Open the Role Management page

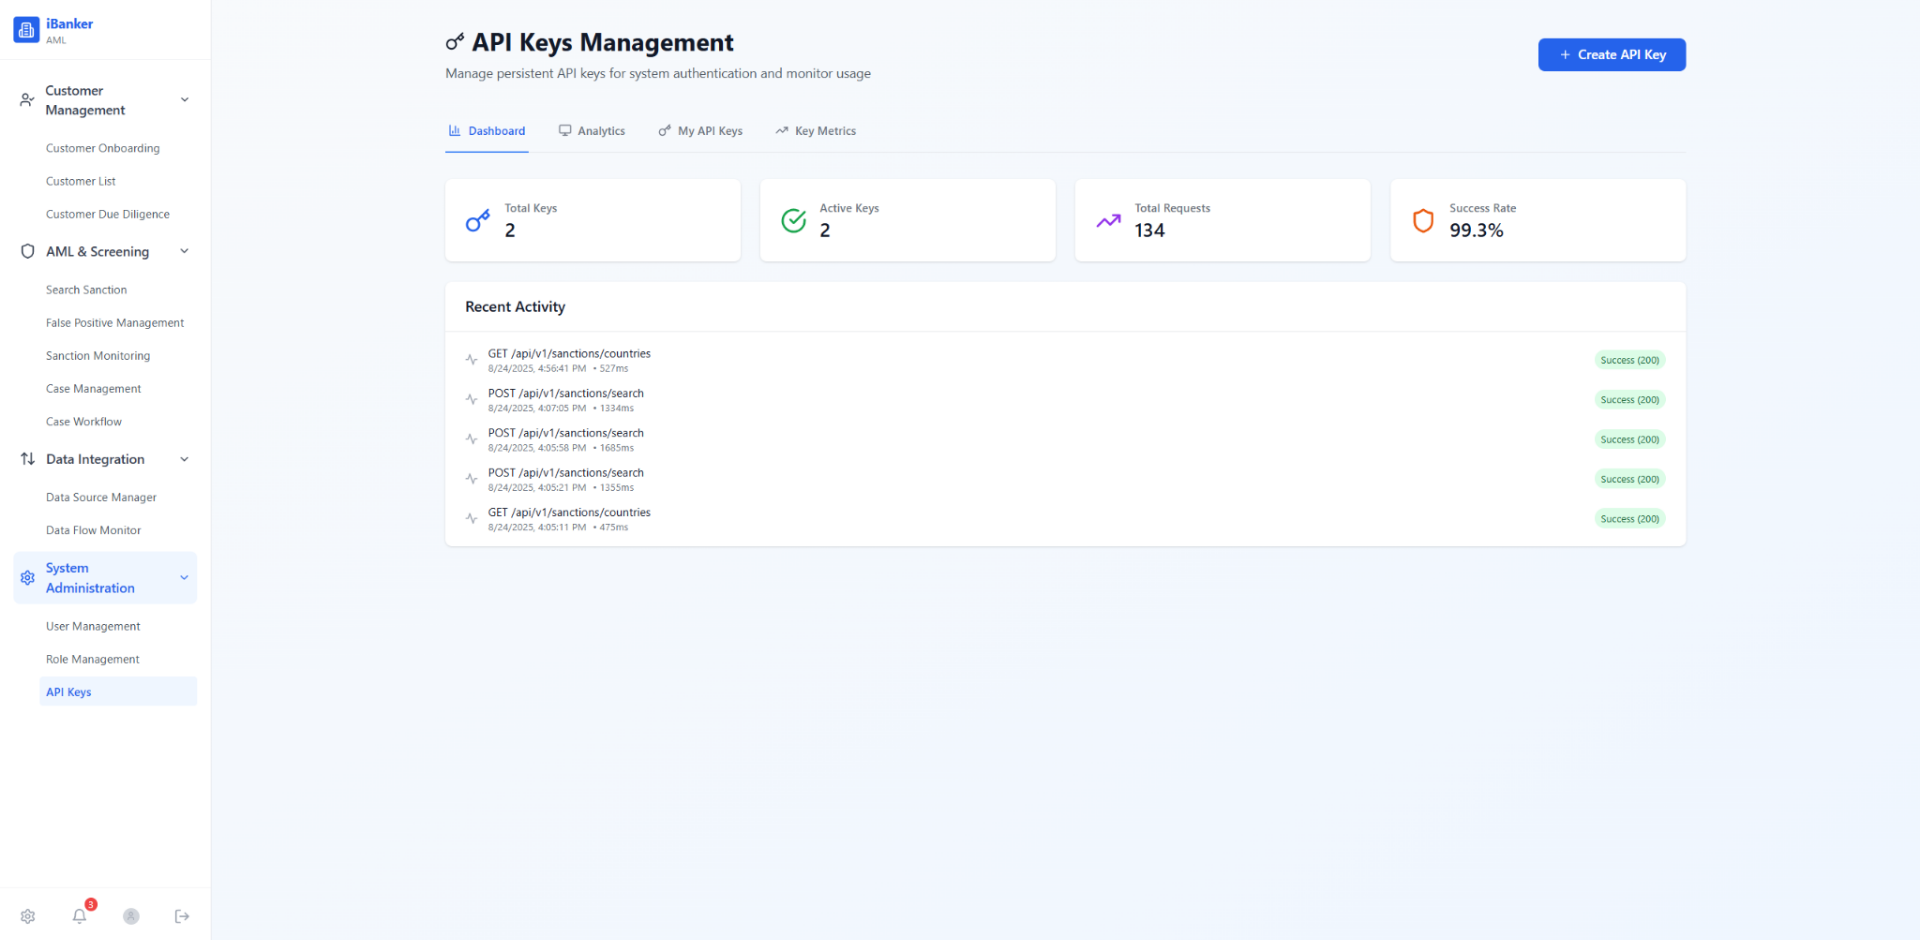pyautogui.click(x=93, y=660)
